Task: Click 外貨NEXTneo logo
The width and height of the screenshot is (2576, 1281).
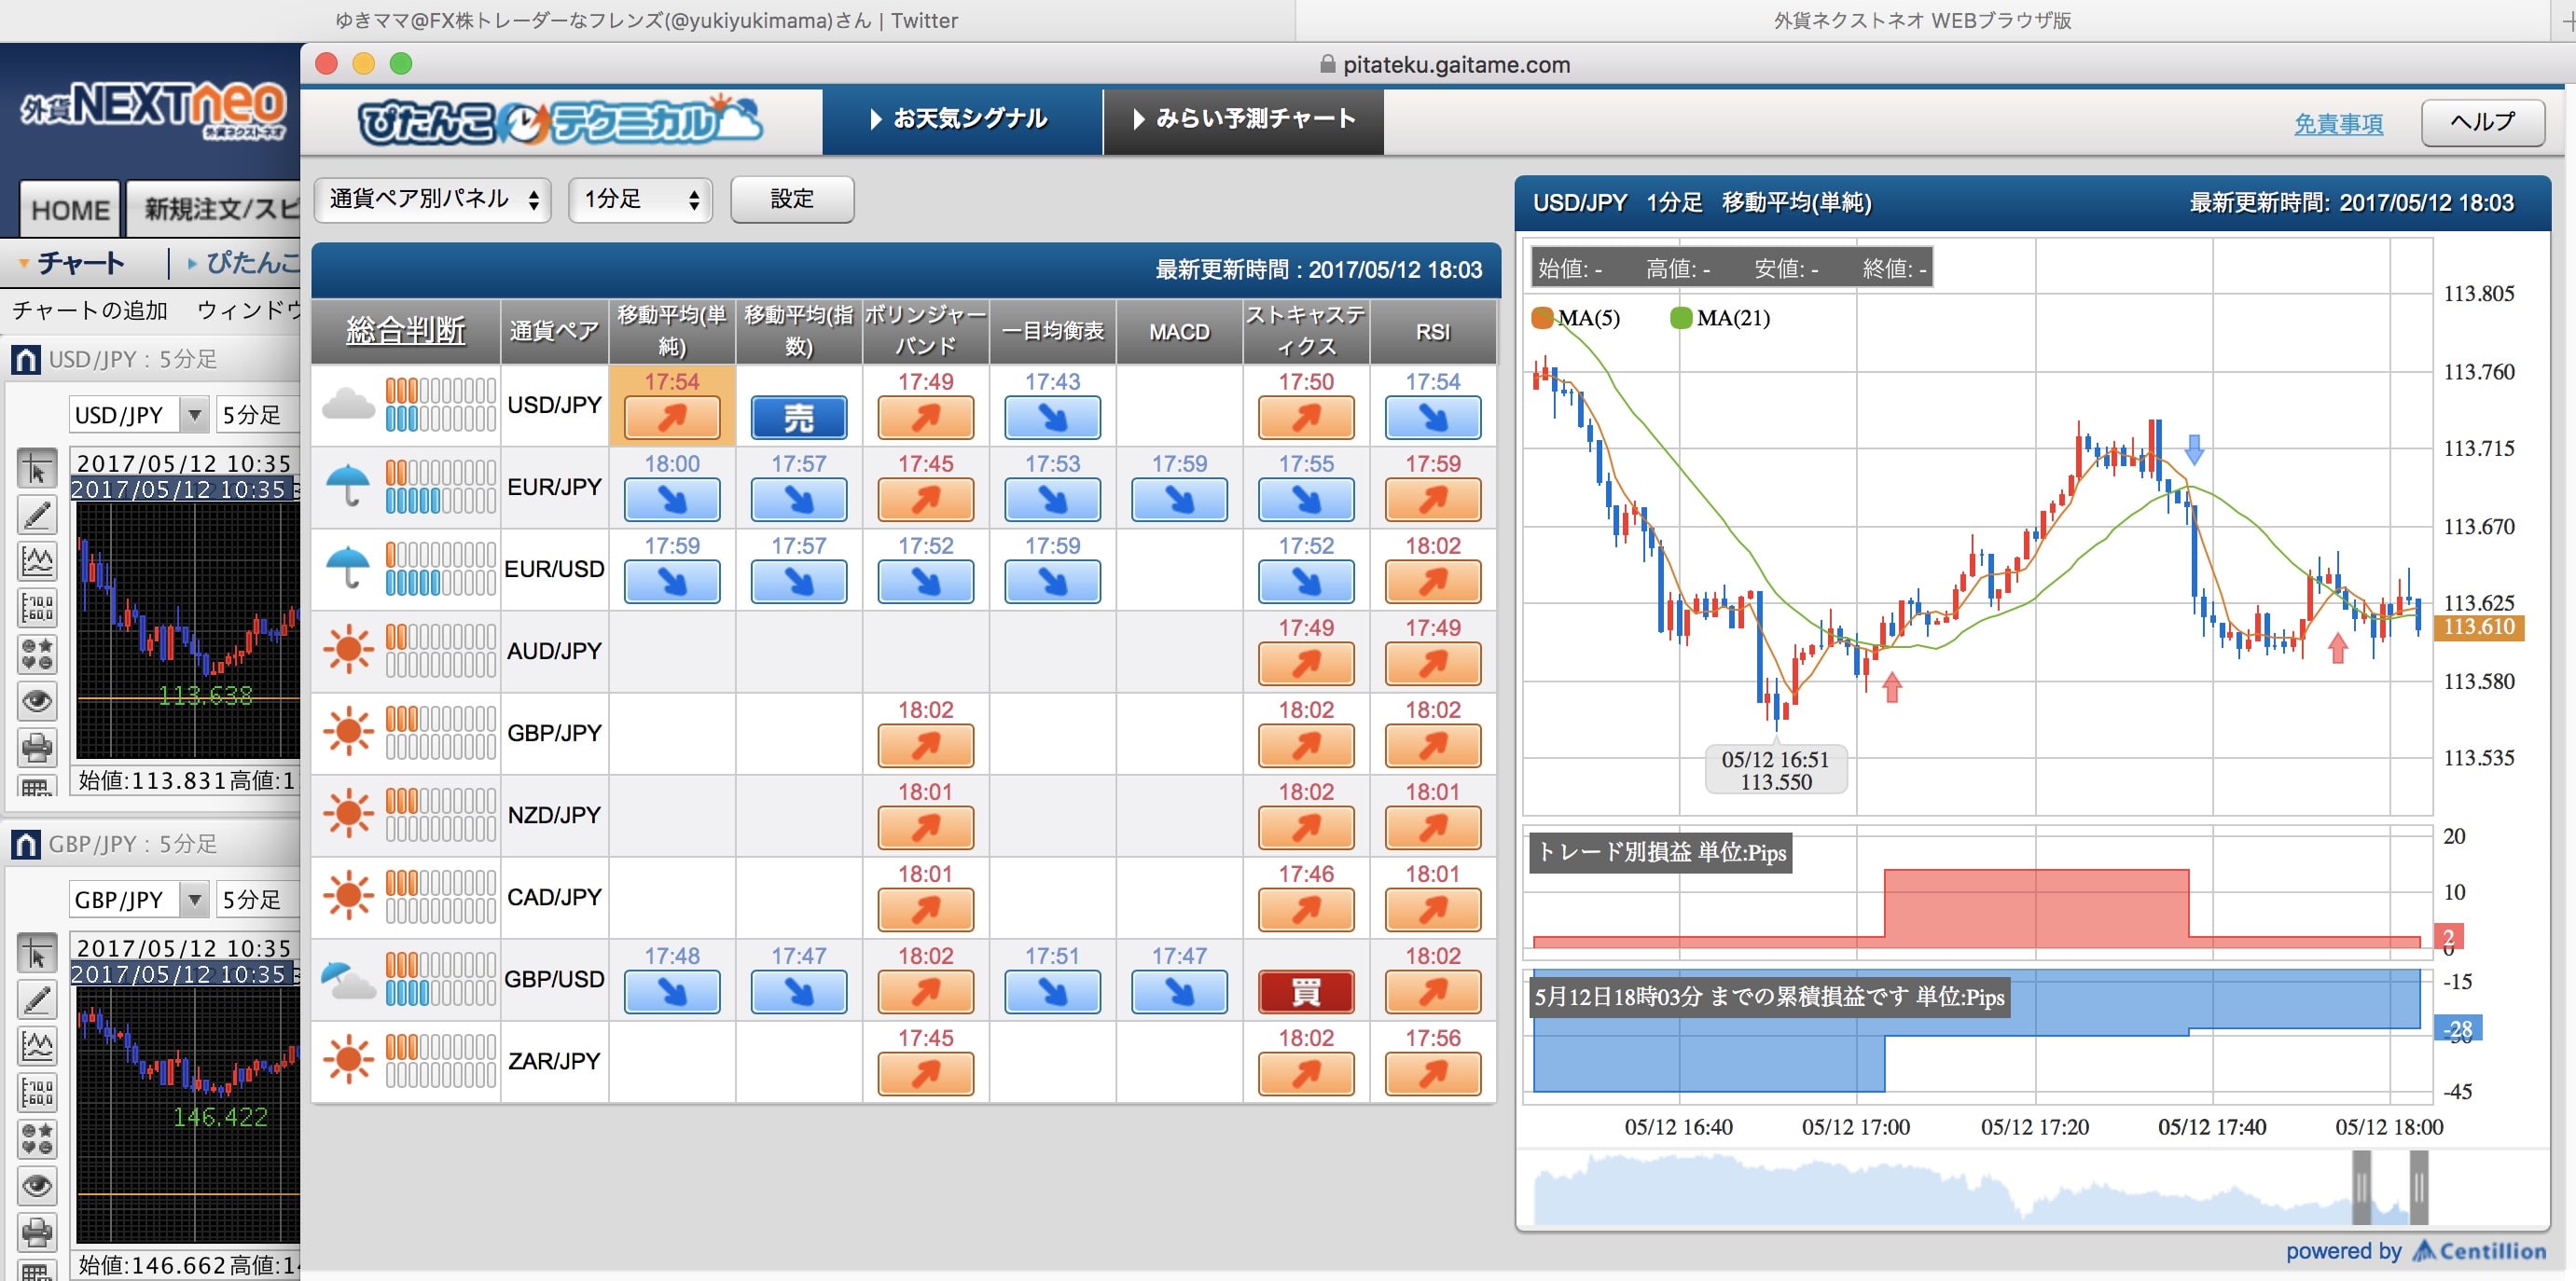Action: (x=153, y=108)
